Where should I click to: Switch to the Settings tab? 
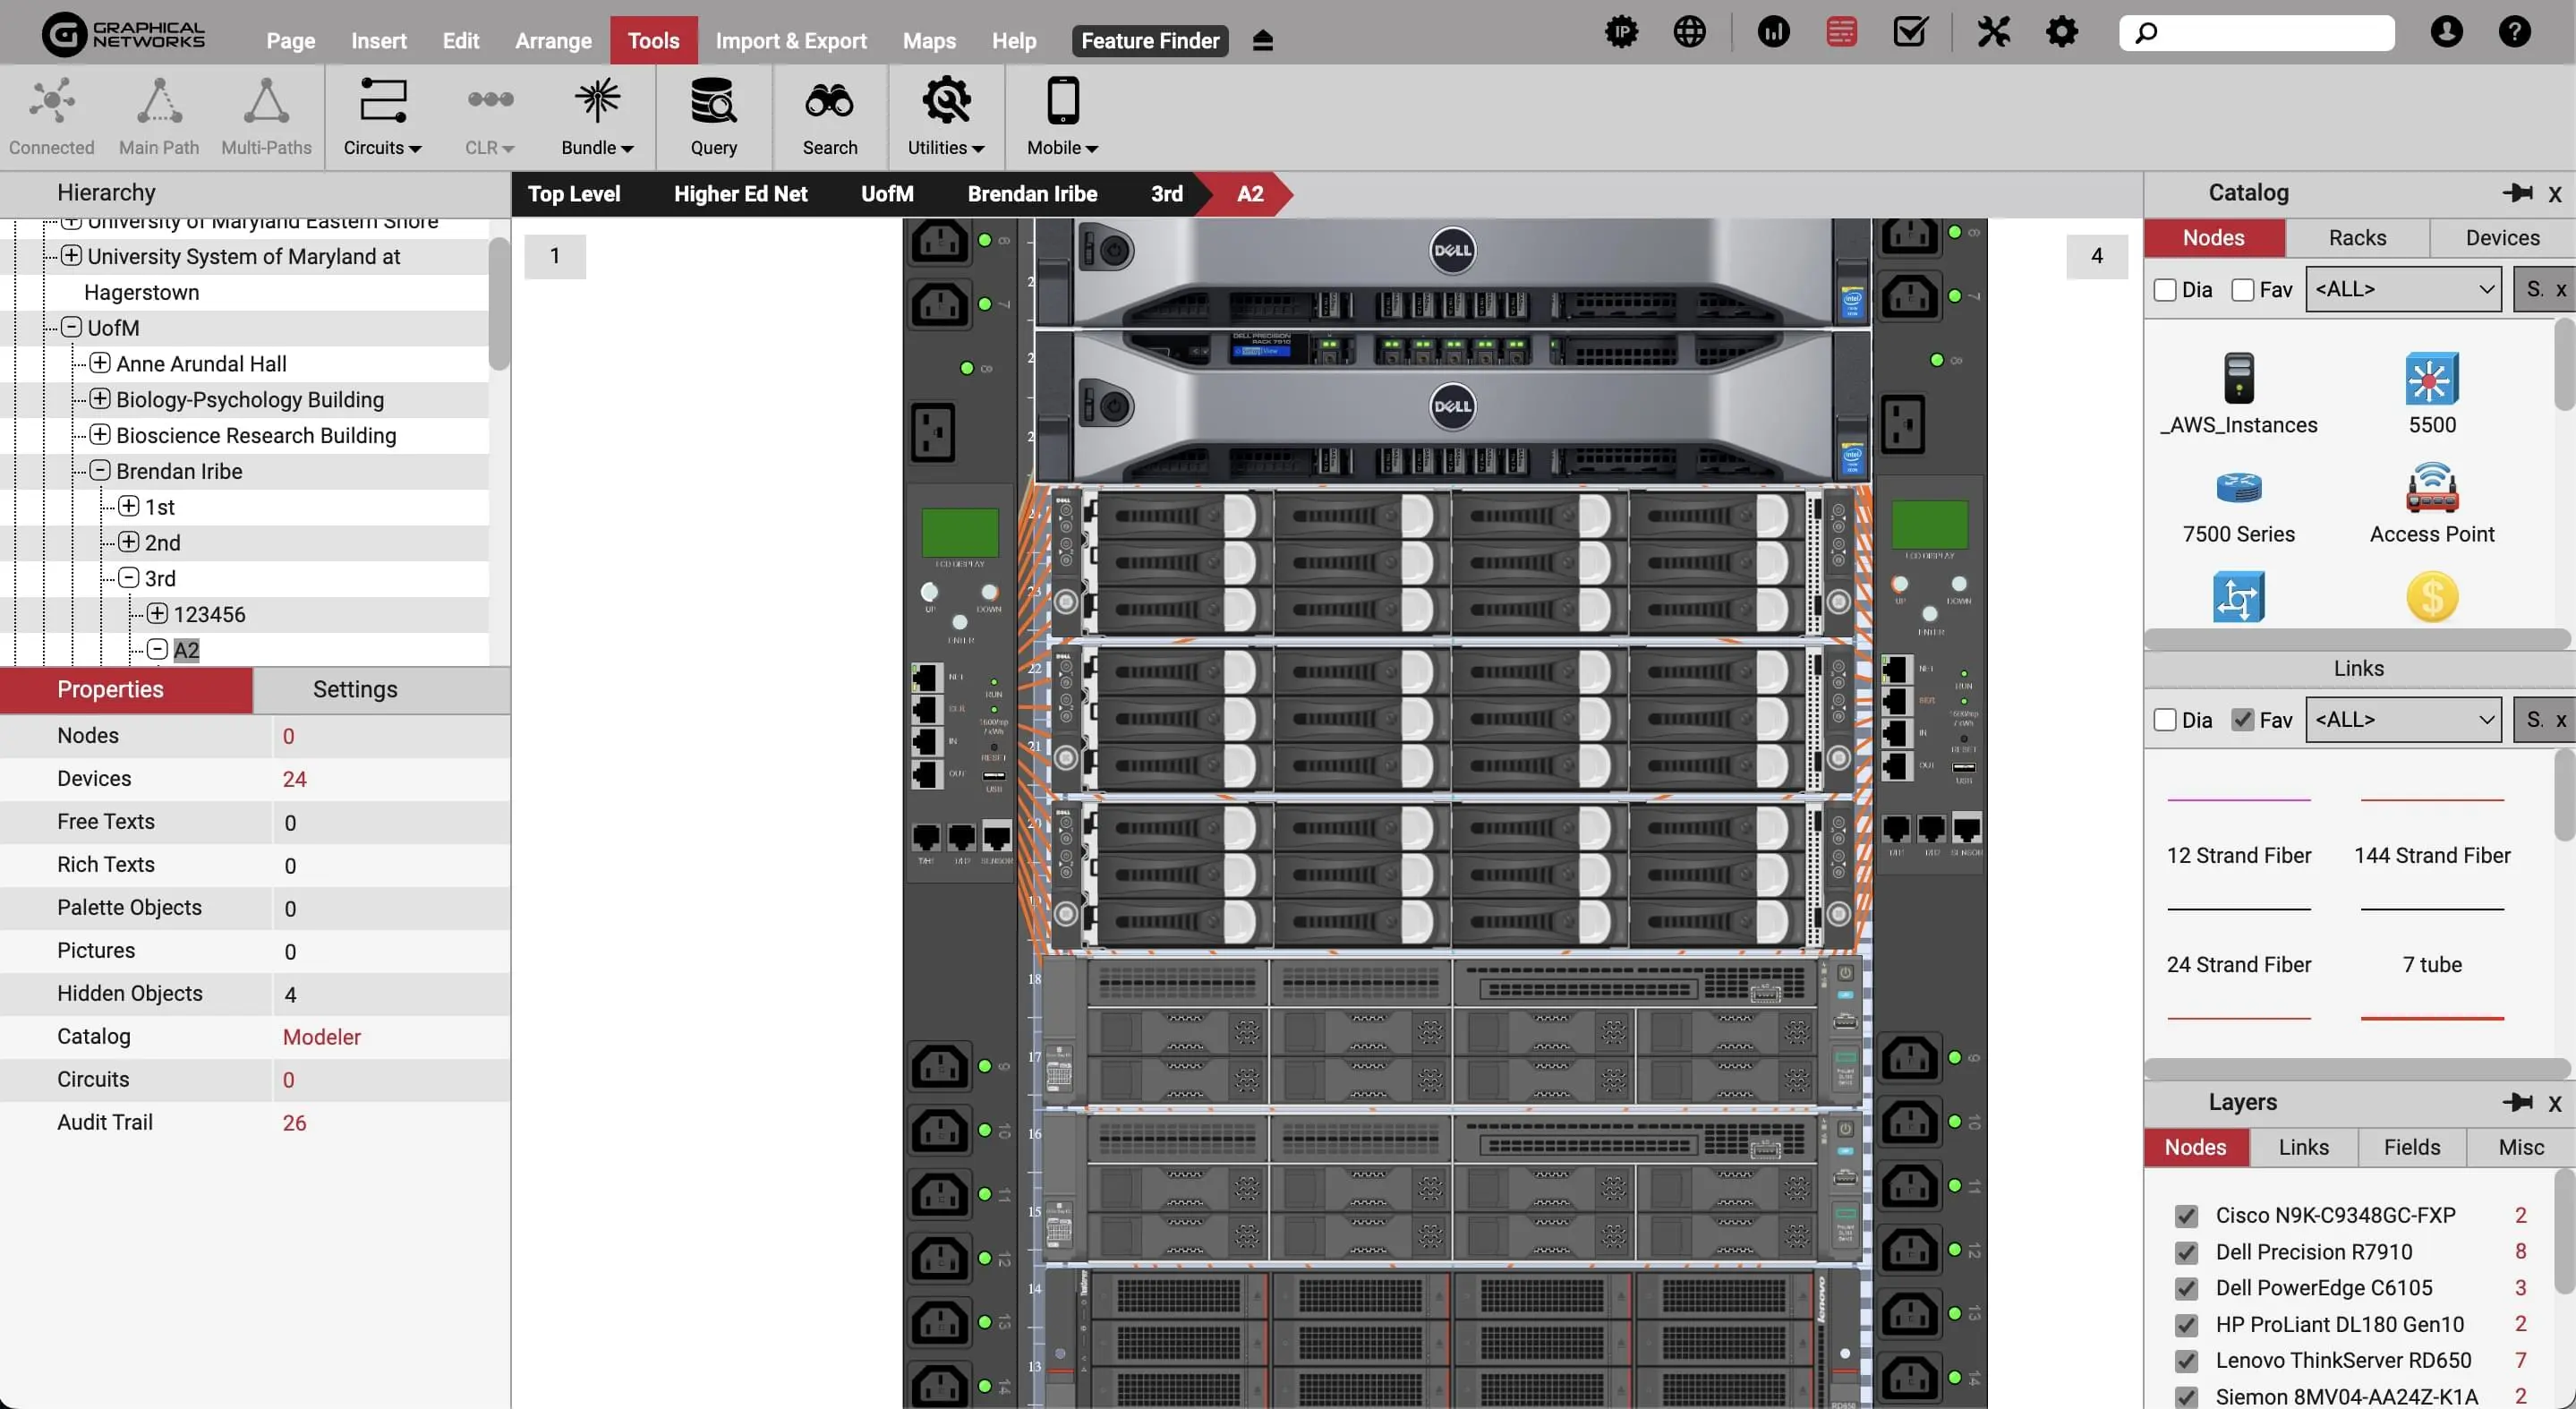click(355, 689)
